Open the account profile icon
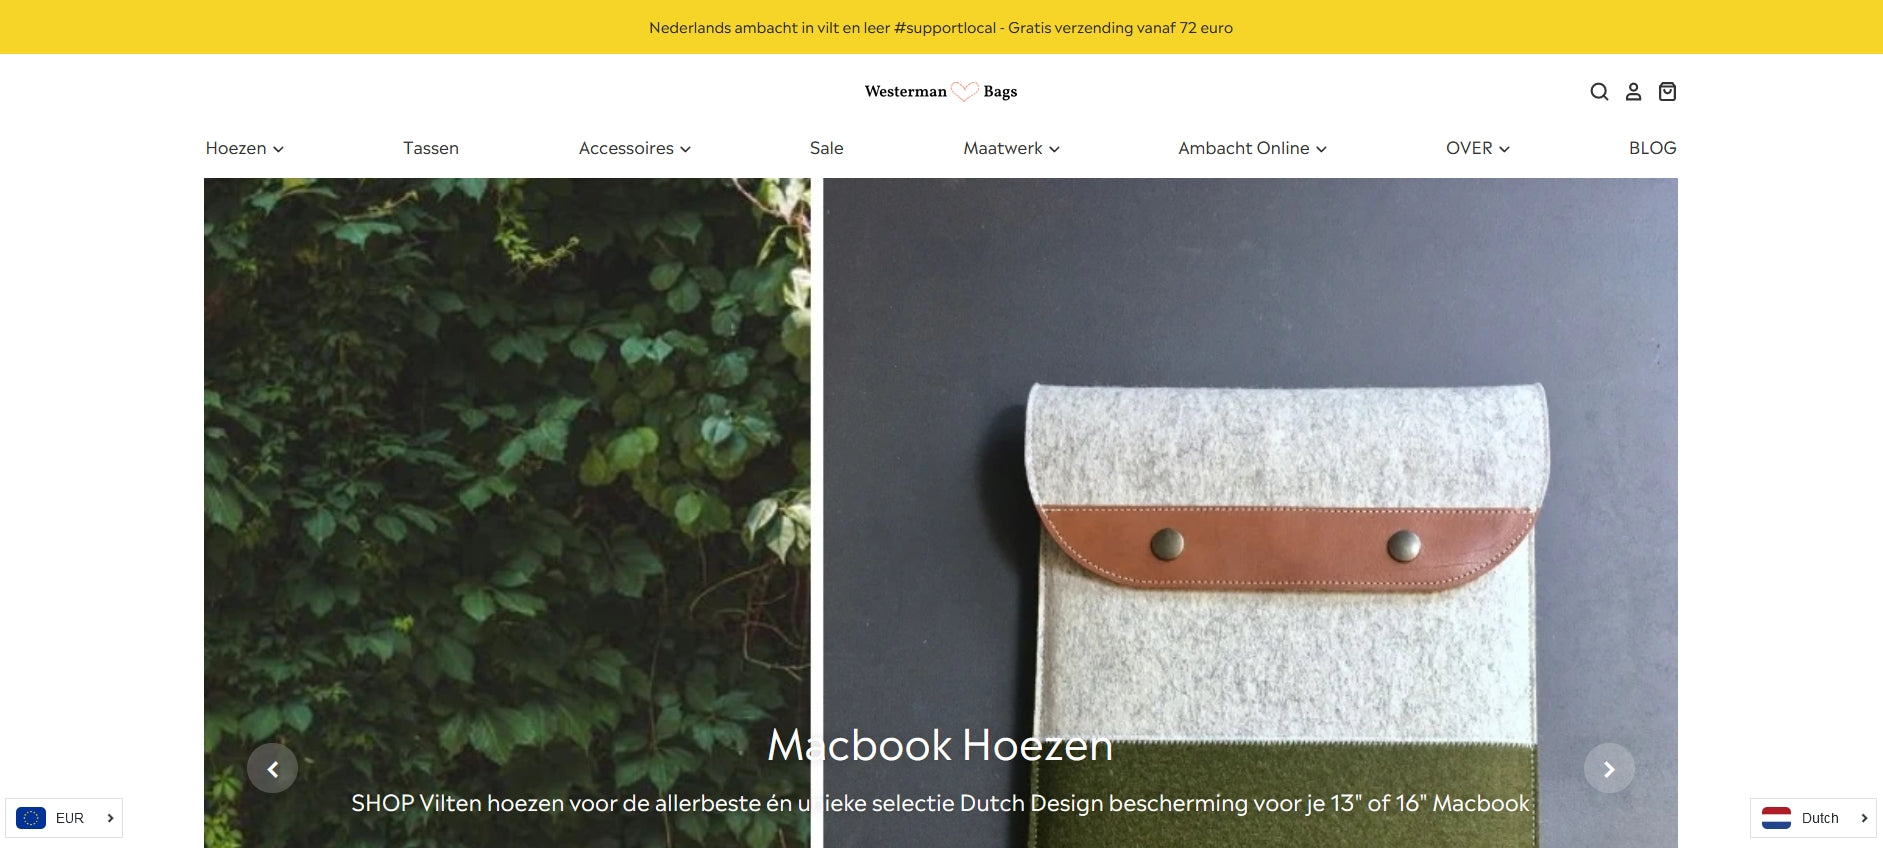The image size is (1883, 848). pyautogui.click(x=1633, y=92)
